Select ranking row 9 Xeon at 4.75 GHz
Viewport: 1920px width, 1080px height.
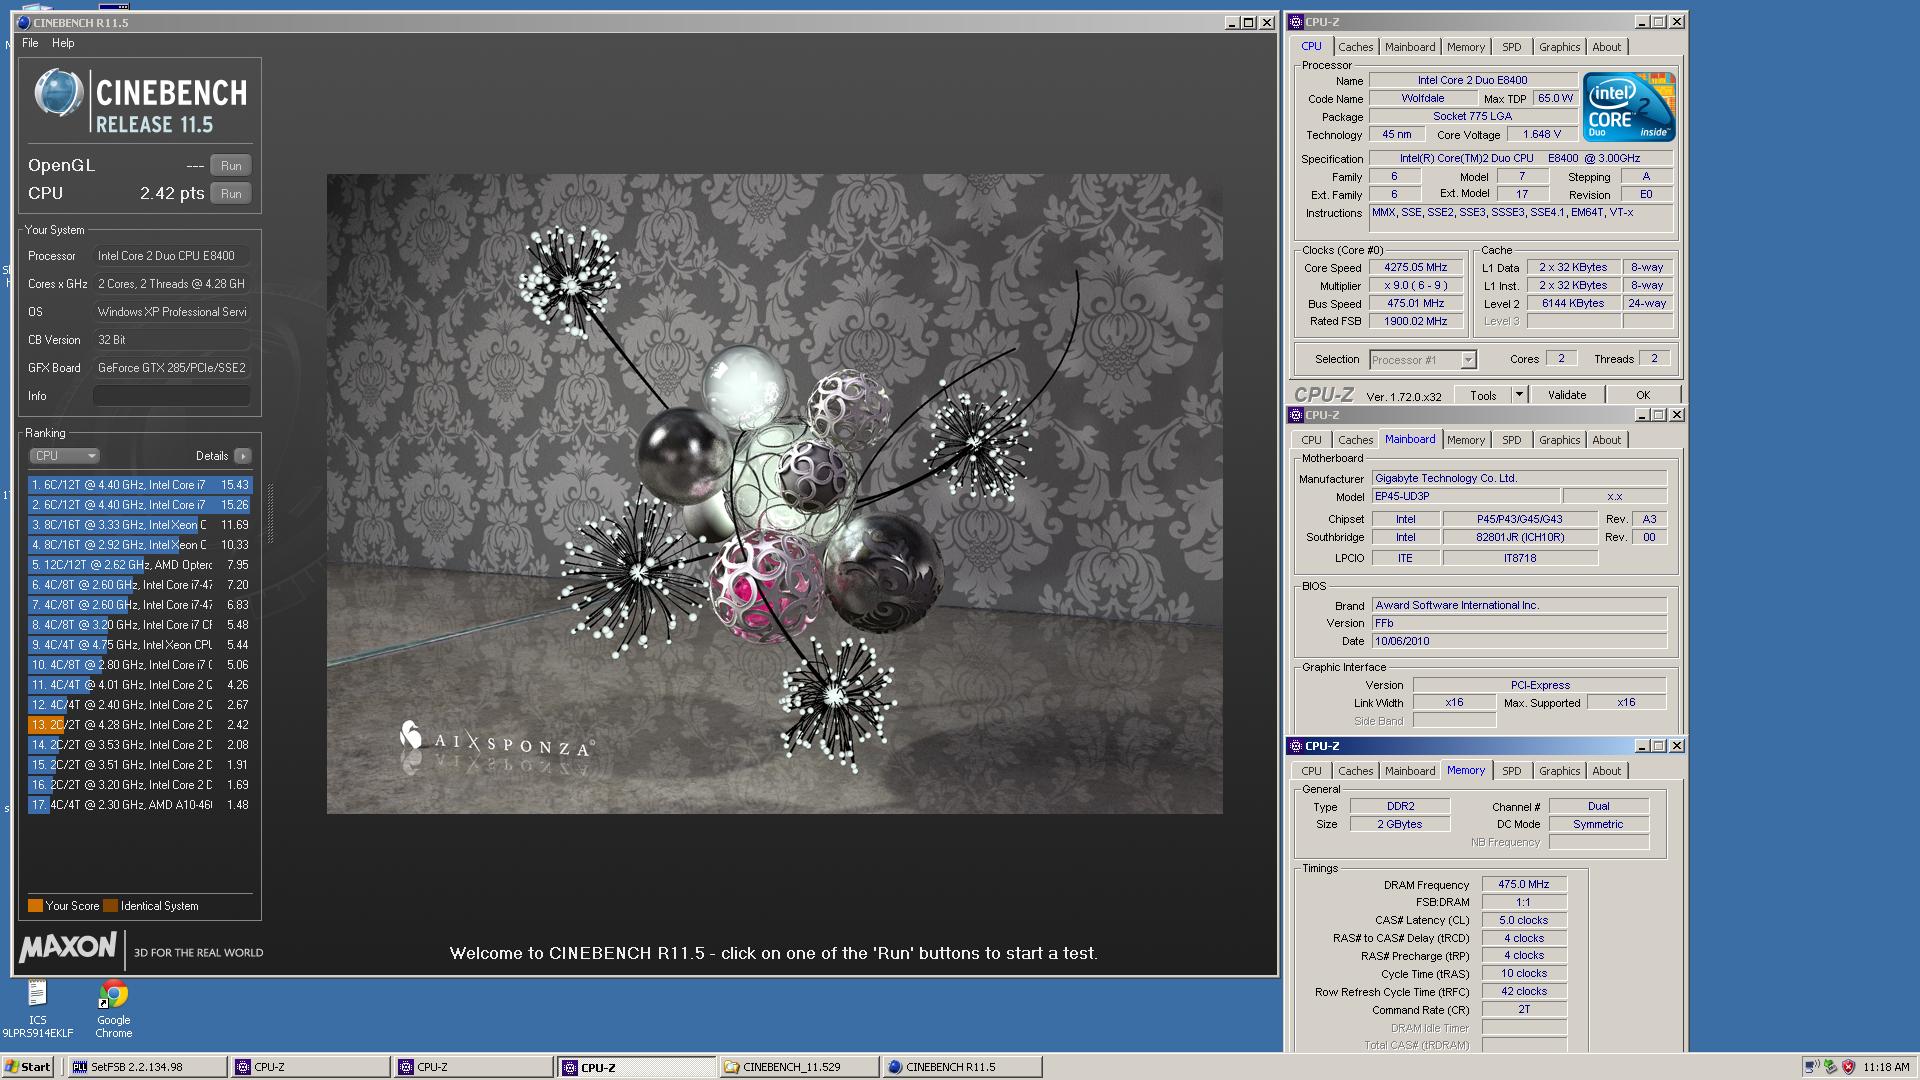tap(140, 645)
